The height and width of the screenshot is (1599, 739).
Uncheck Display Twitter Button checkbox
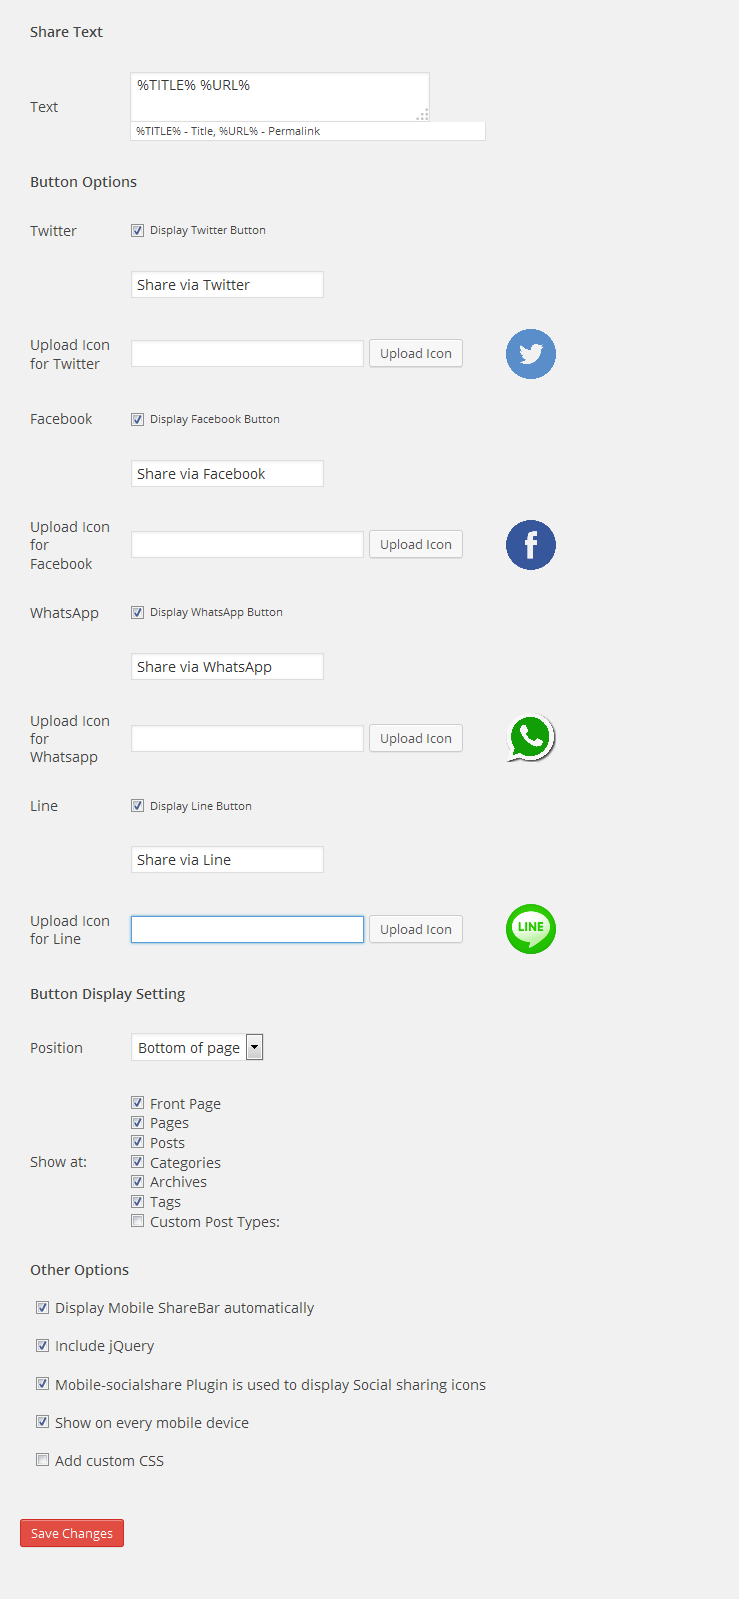[x=138, y=231]
